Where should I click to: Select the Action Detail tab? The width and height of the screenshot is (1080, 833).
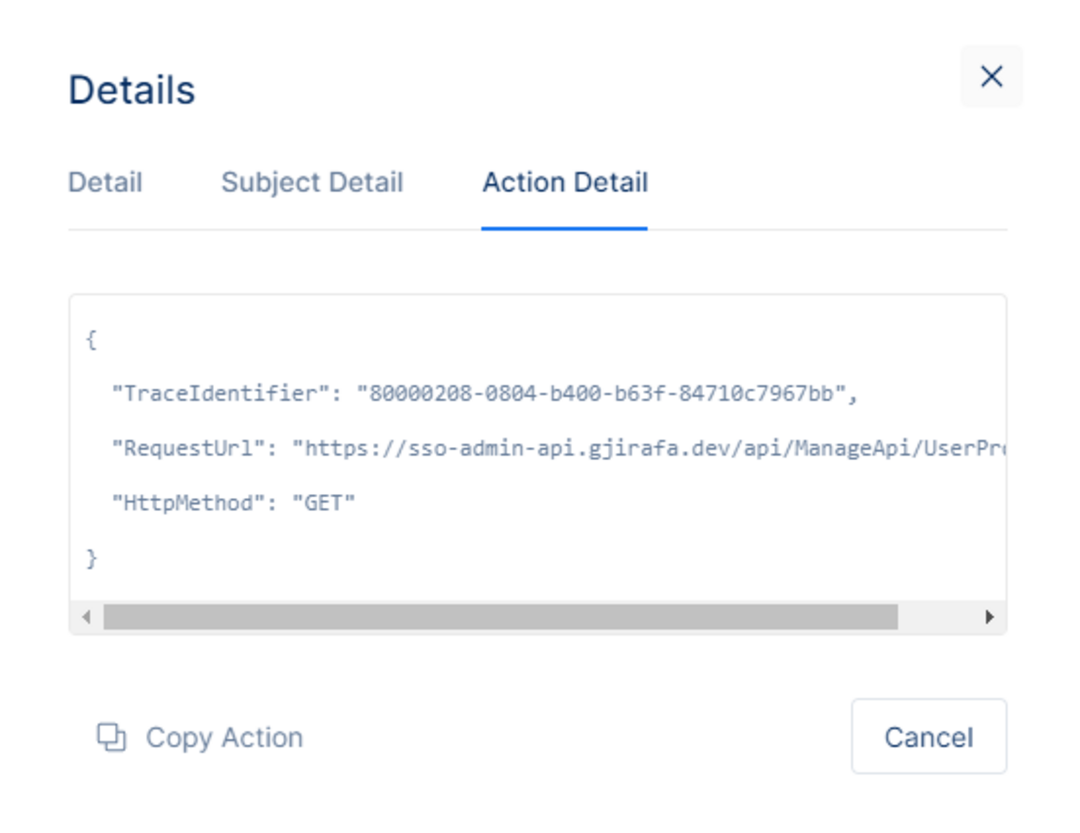pyautogui.click(x=565, y=183)
